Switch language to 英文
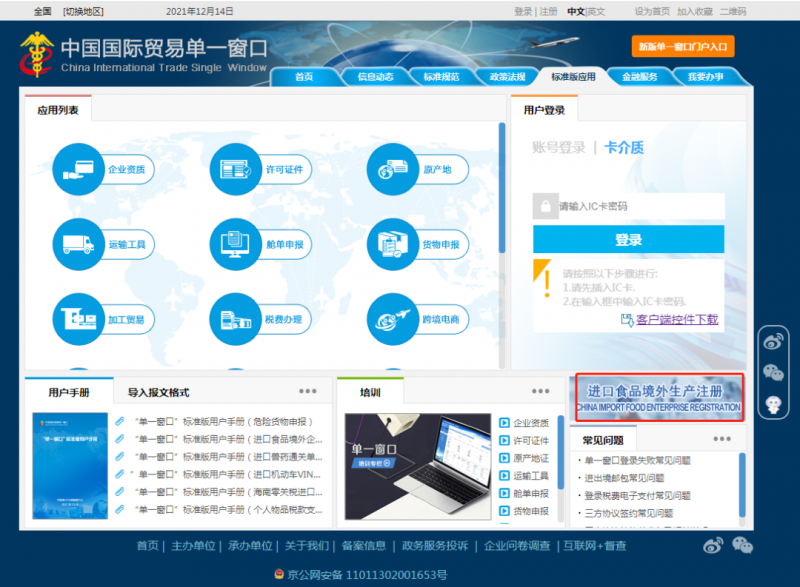This screenshot has width=800, height=587. pyautogui.click(x=596, y=11)
